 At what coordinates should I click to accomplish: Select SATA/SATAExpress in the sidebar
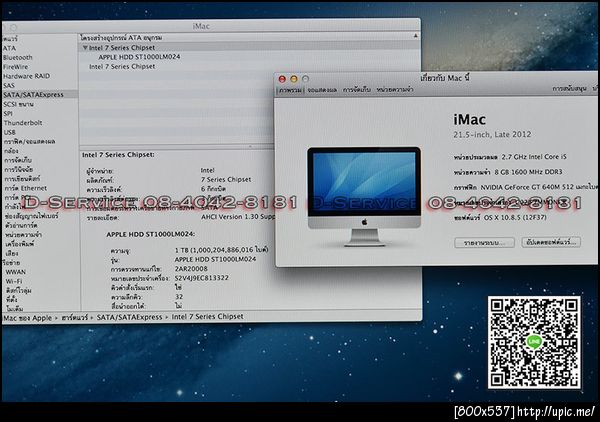click(34, 95)
